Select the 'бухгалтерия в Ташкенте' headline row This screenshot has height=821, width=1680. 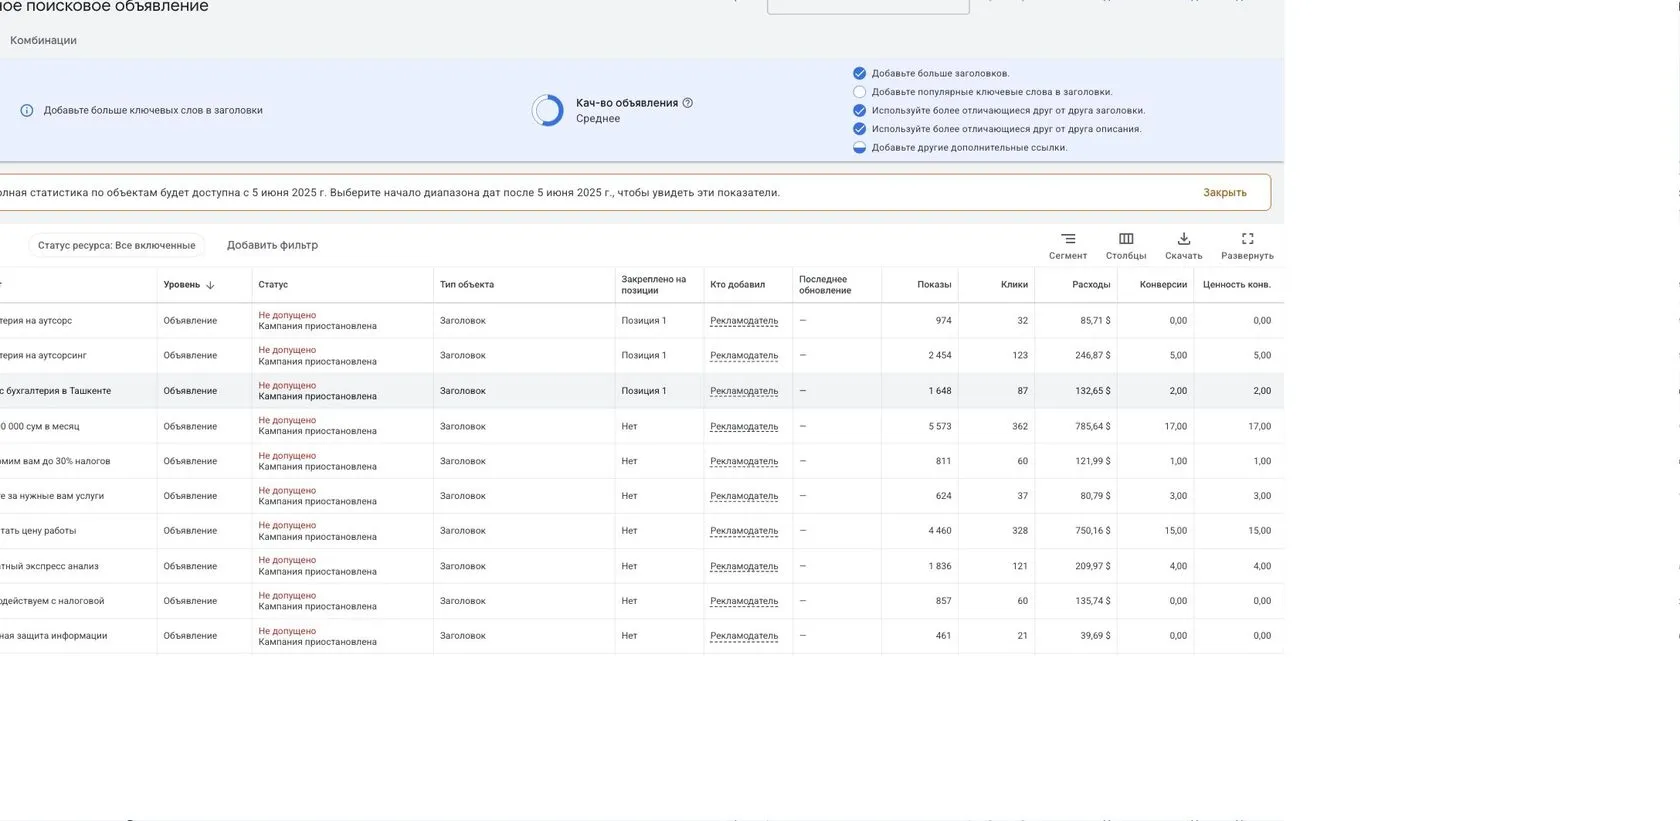pyautogui.click(x=642, y=391)
